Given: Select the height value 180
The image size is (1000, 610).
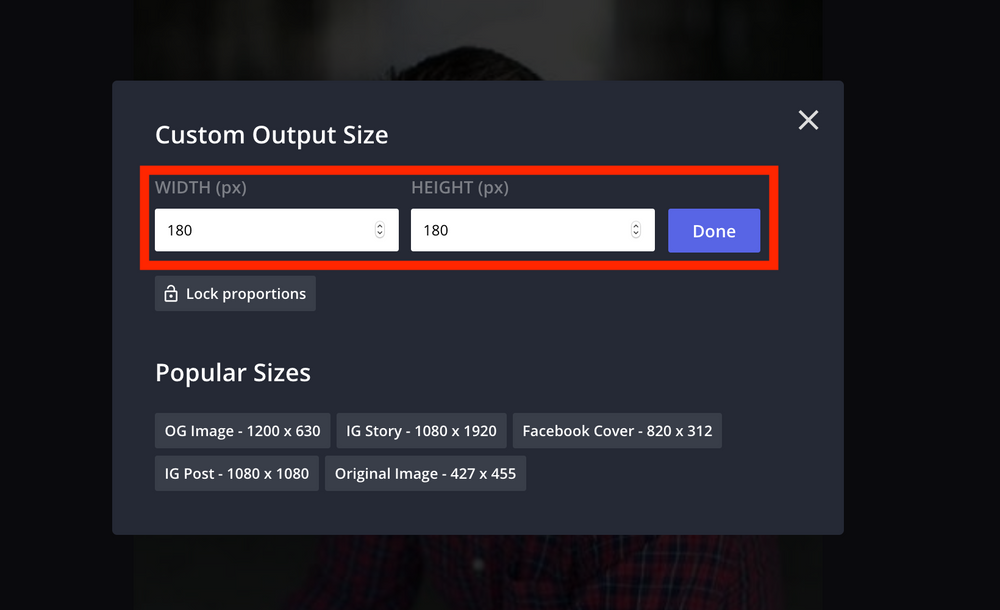Looking at the screenshot, I should point(437,229).
